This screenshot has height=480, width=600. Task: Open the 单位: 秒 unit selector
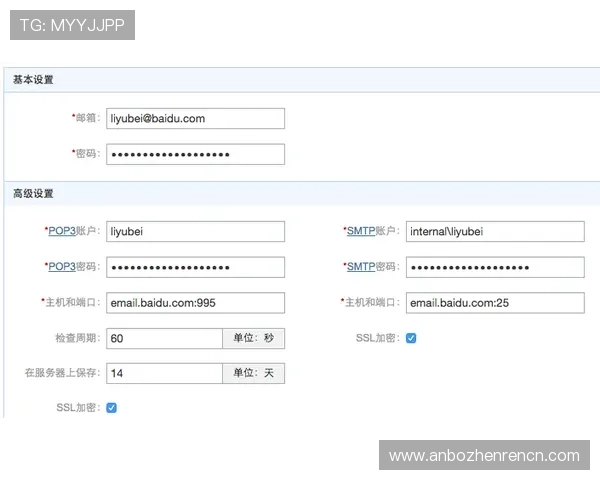pyautogui.click(x=253, y=338)
